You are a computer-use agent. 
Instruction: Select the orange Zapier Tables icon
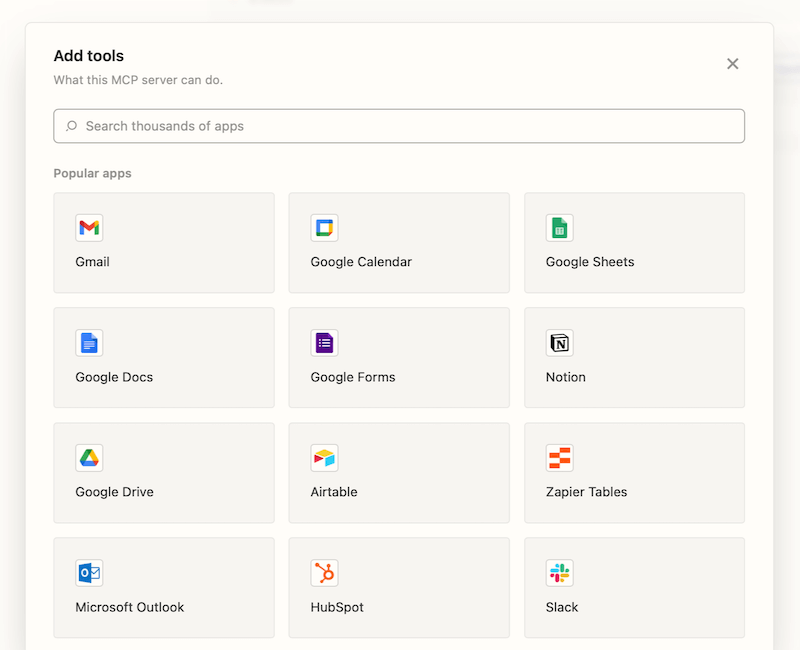[x=560, y=458]
